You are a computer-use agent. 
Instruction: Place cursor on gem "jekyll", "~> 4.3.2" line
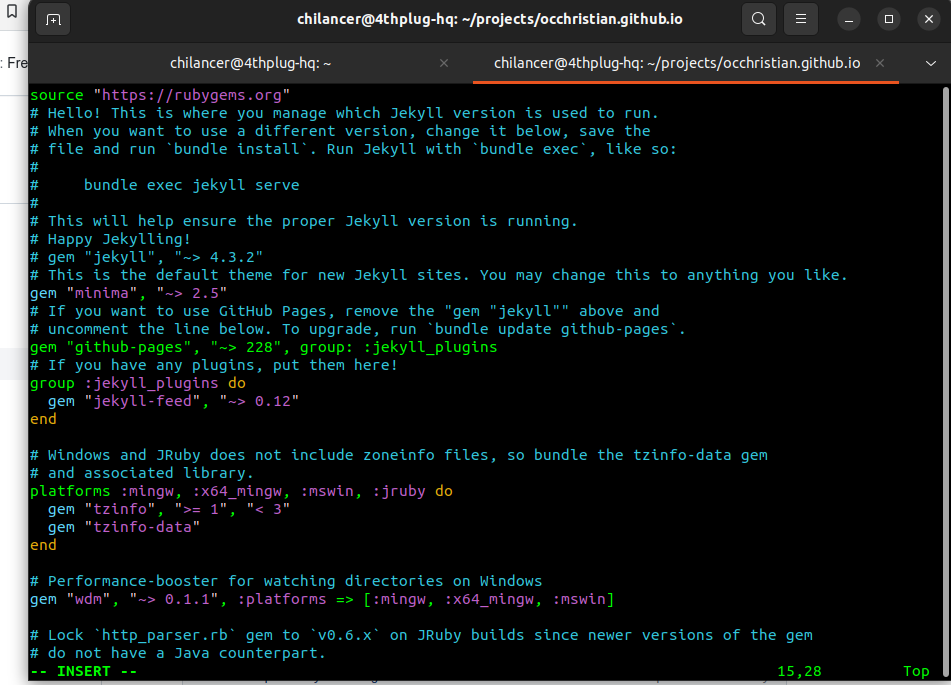[x=147, y=257]
